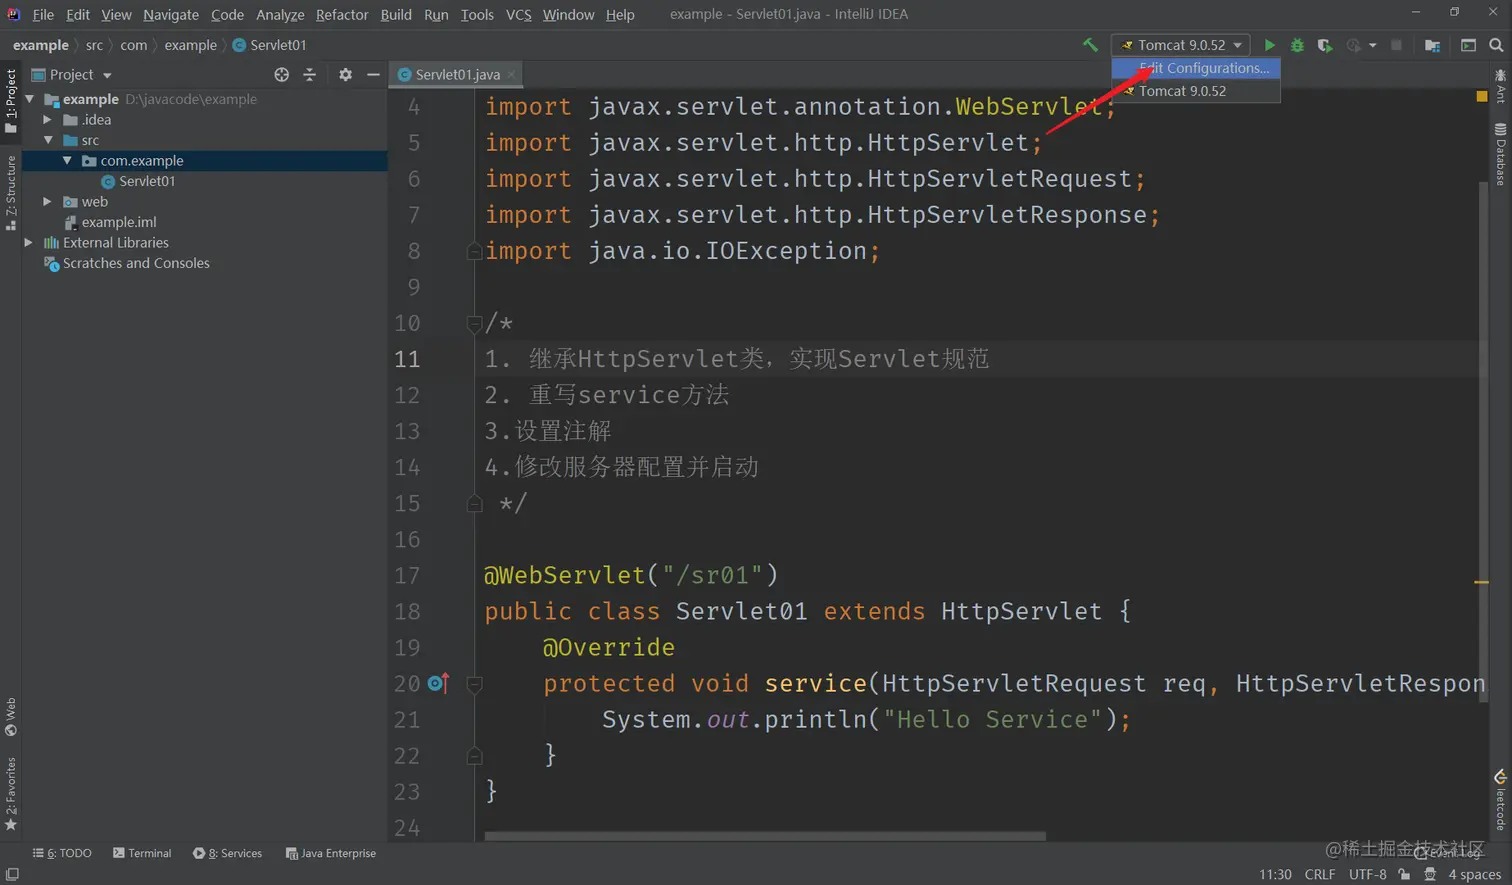Click the 11:30 caret position indicator
The image size is (1512, 885).
pyautogui.click(x=1275, y=874)
